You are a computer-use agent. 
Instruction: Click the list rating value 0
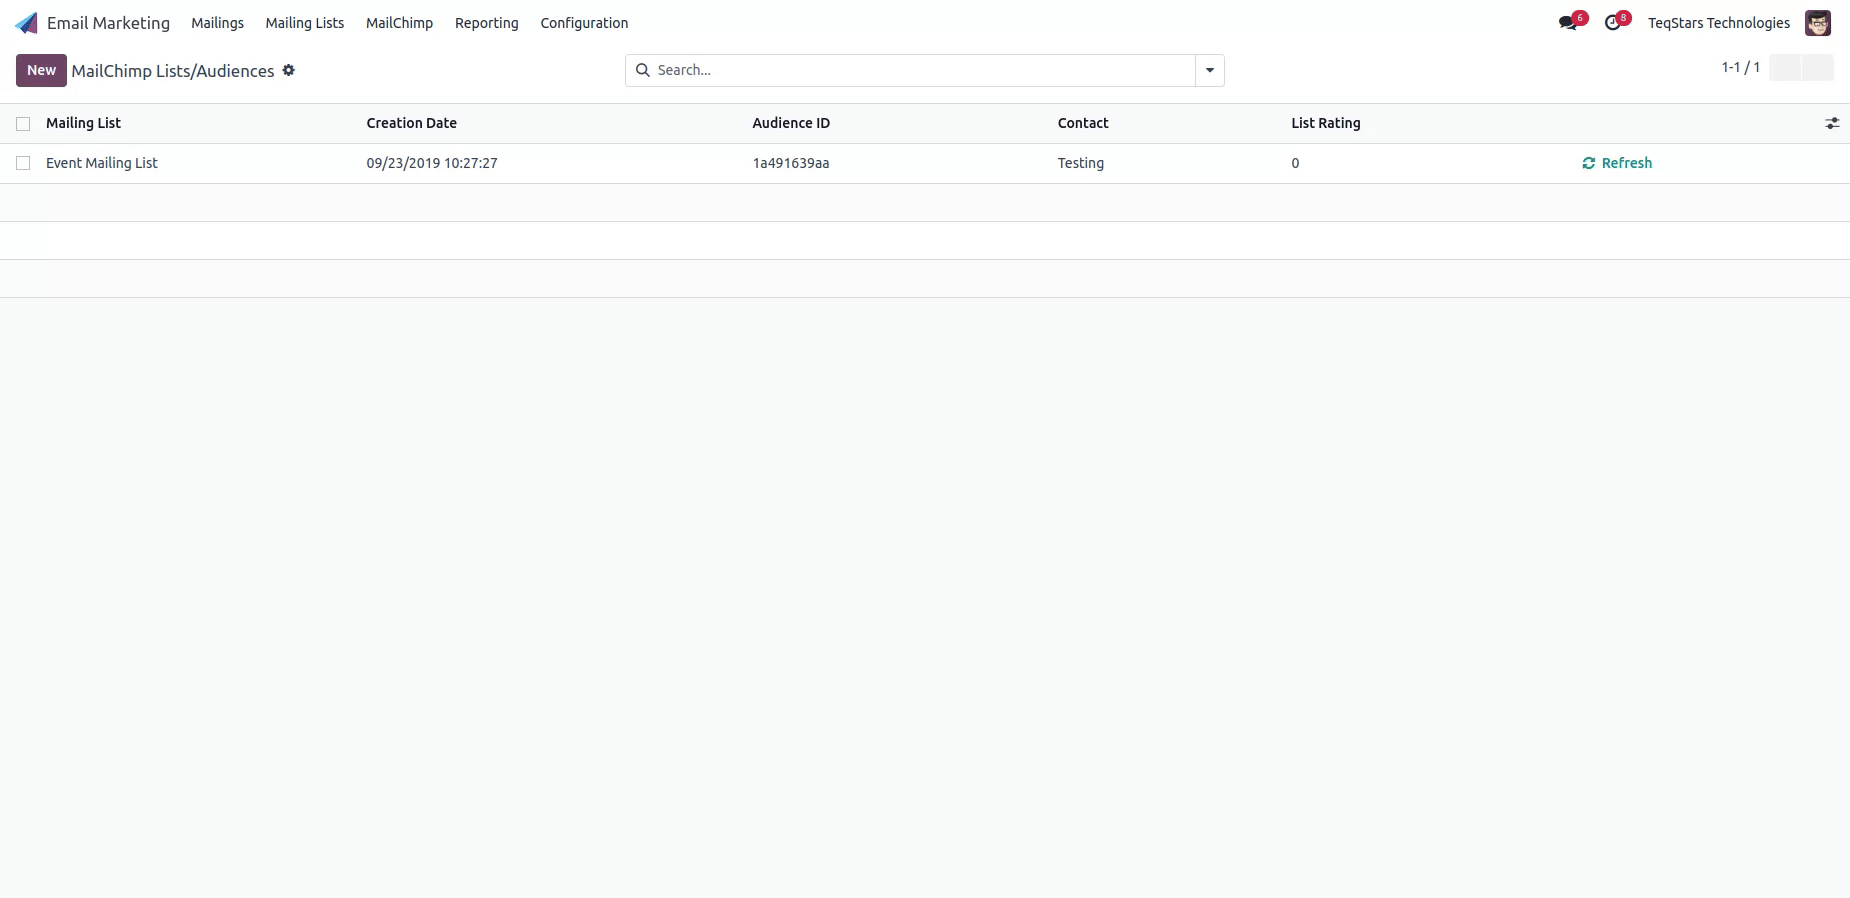tap(1295, 163)
